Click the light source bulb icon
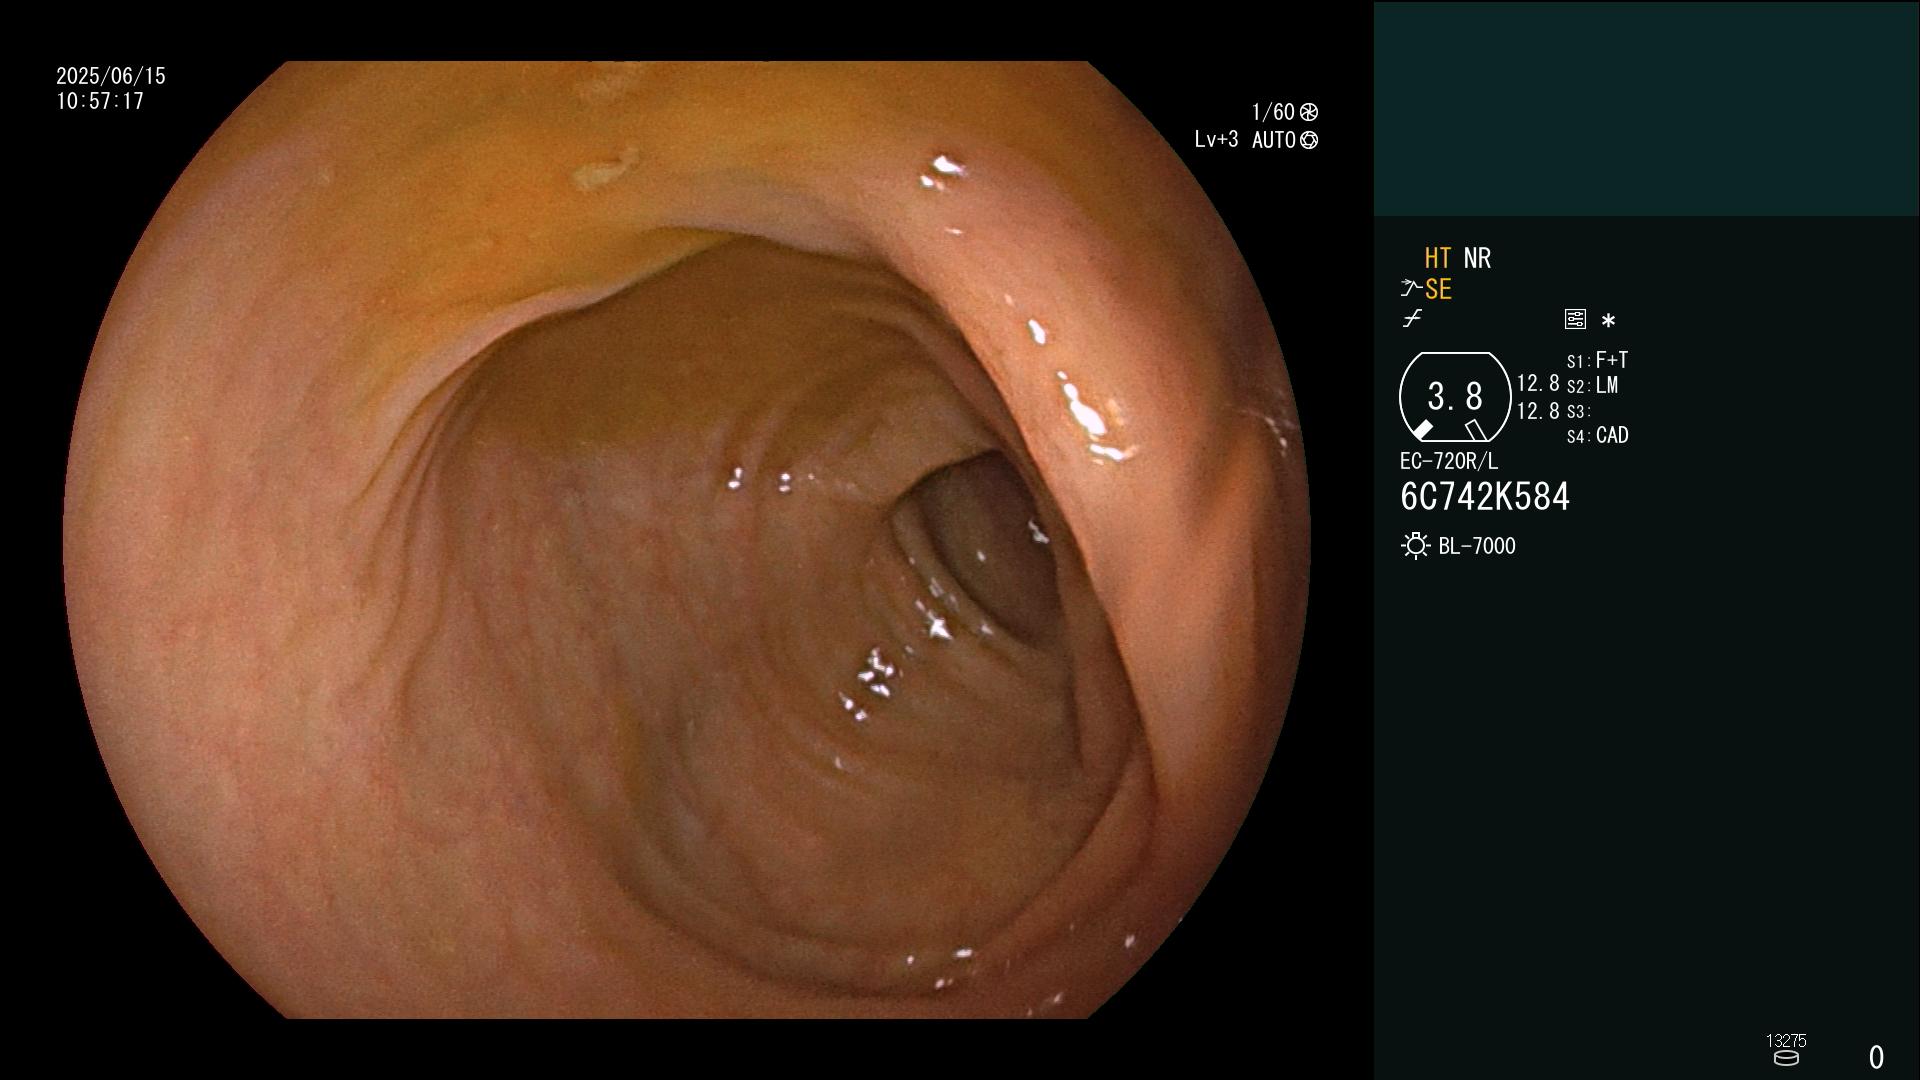The width and height of the screenshot is (1920, 1080). pos(1415,546)
